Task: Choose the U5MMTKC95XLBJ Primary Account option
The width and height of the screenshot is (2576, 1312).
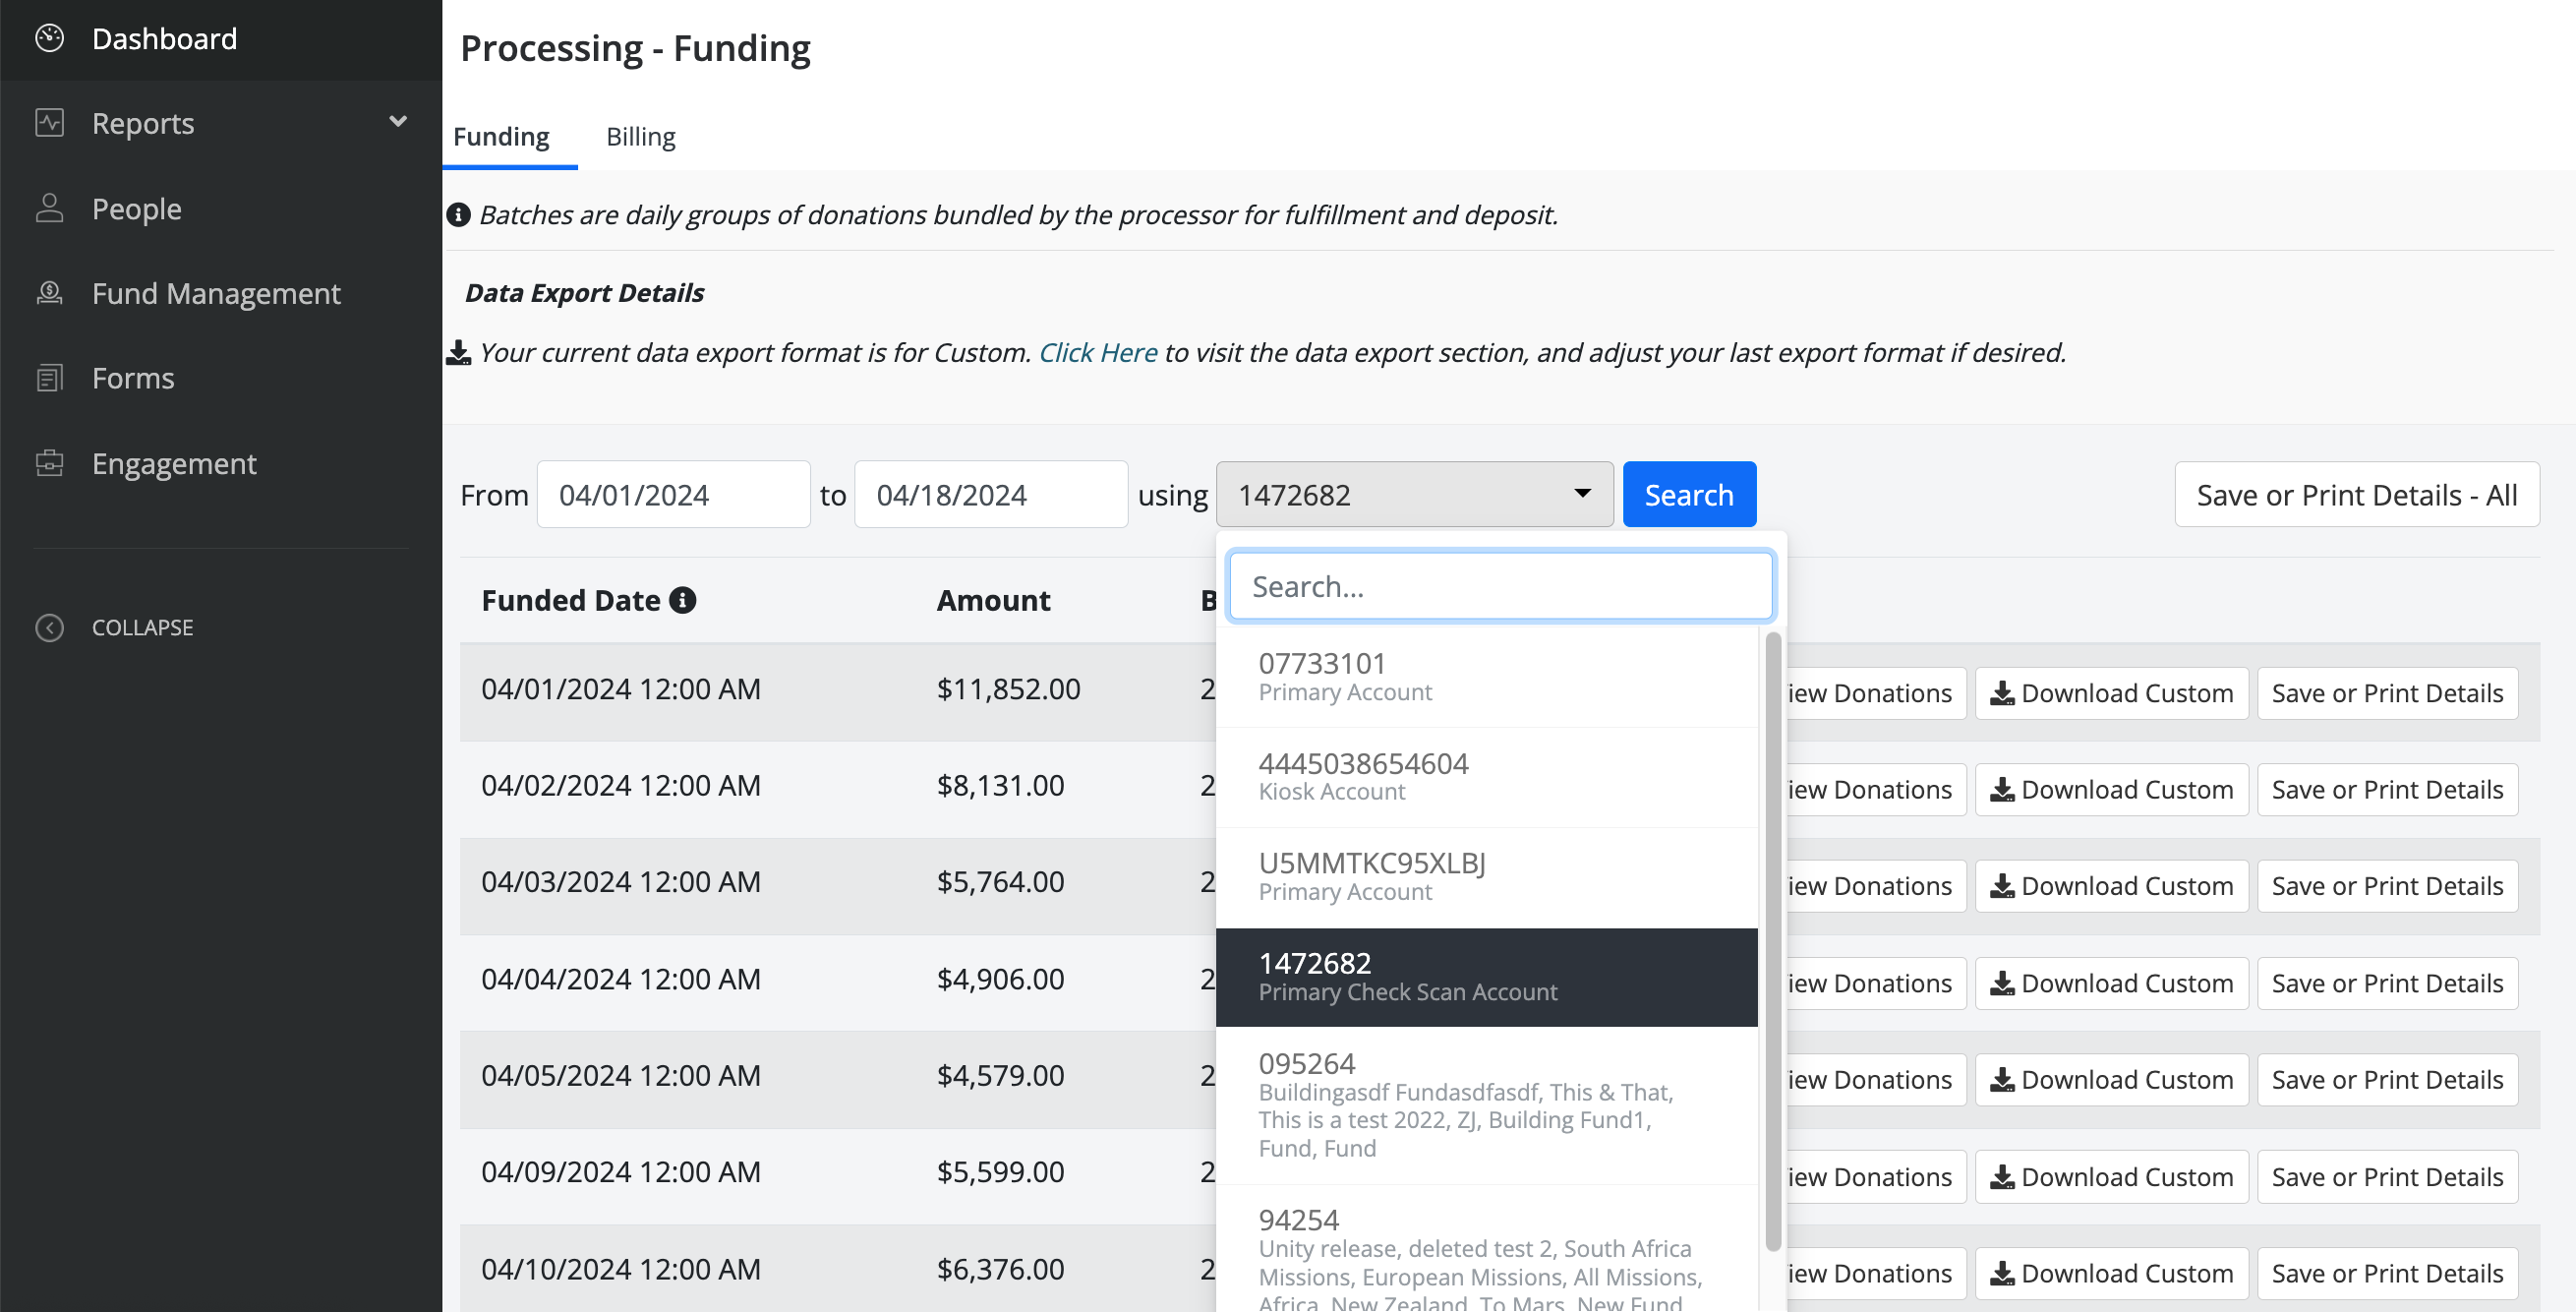Action: point(1486,876)
